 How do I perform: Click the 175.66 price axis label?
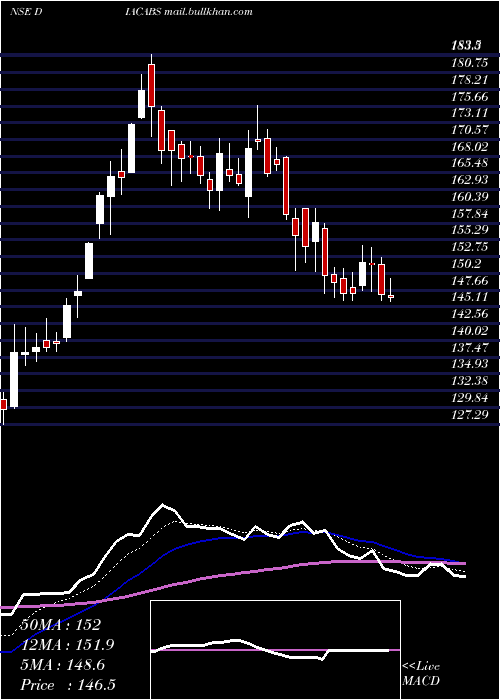[x=470, y=97]
